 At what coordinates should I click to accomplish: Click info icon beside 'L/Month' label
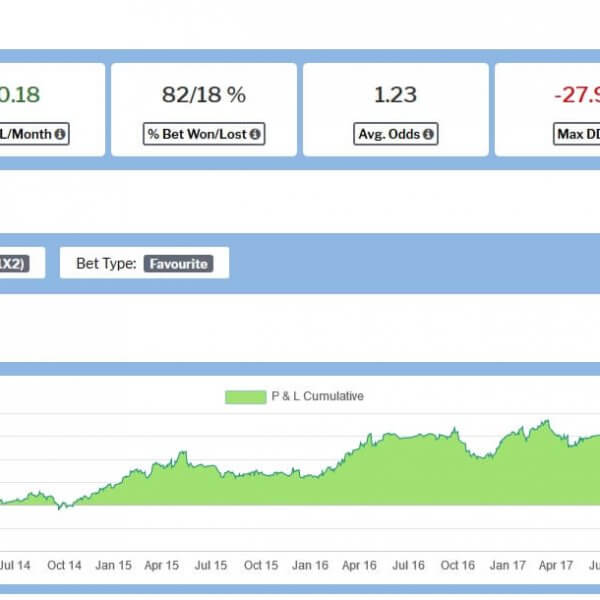click(x=60, y=134)
